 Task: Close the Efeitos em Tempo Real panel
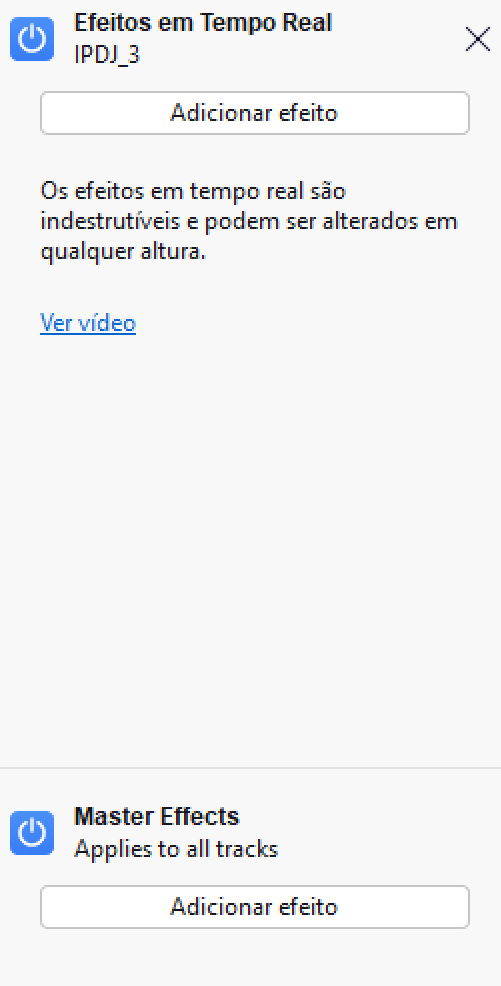[477, 39]
